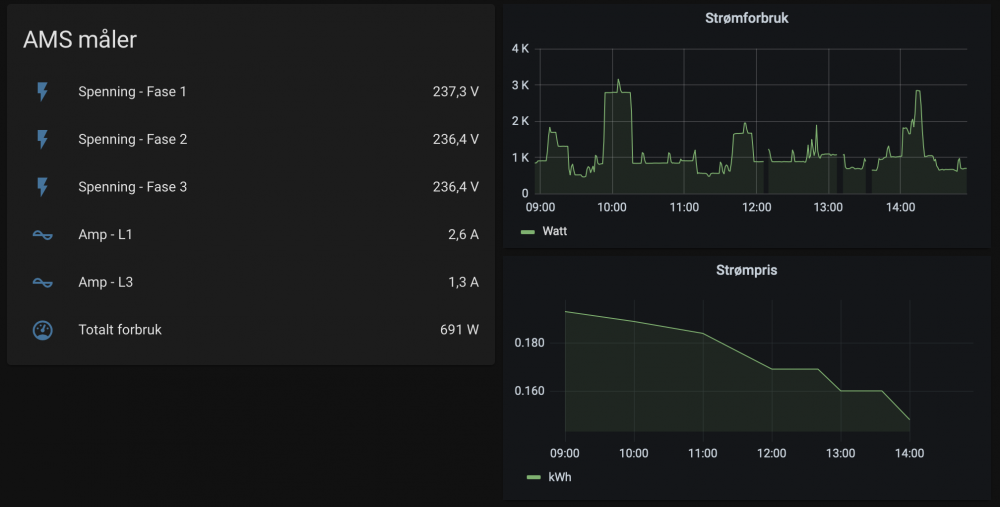Open the Spenning - Fase 2 entity details
Viewport: 1000px width, 507px height.
[x=132, y=140]
